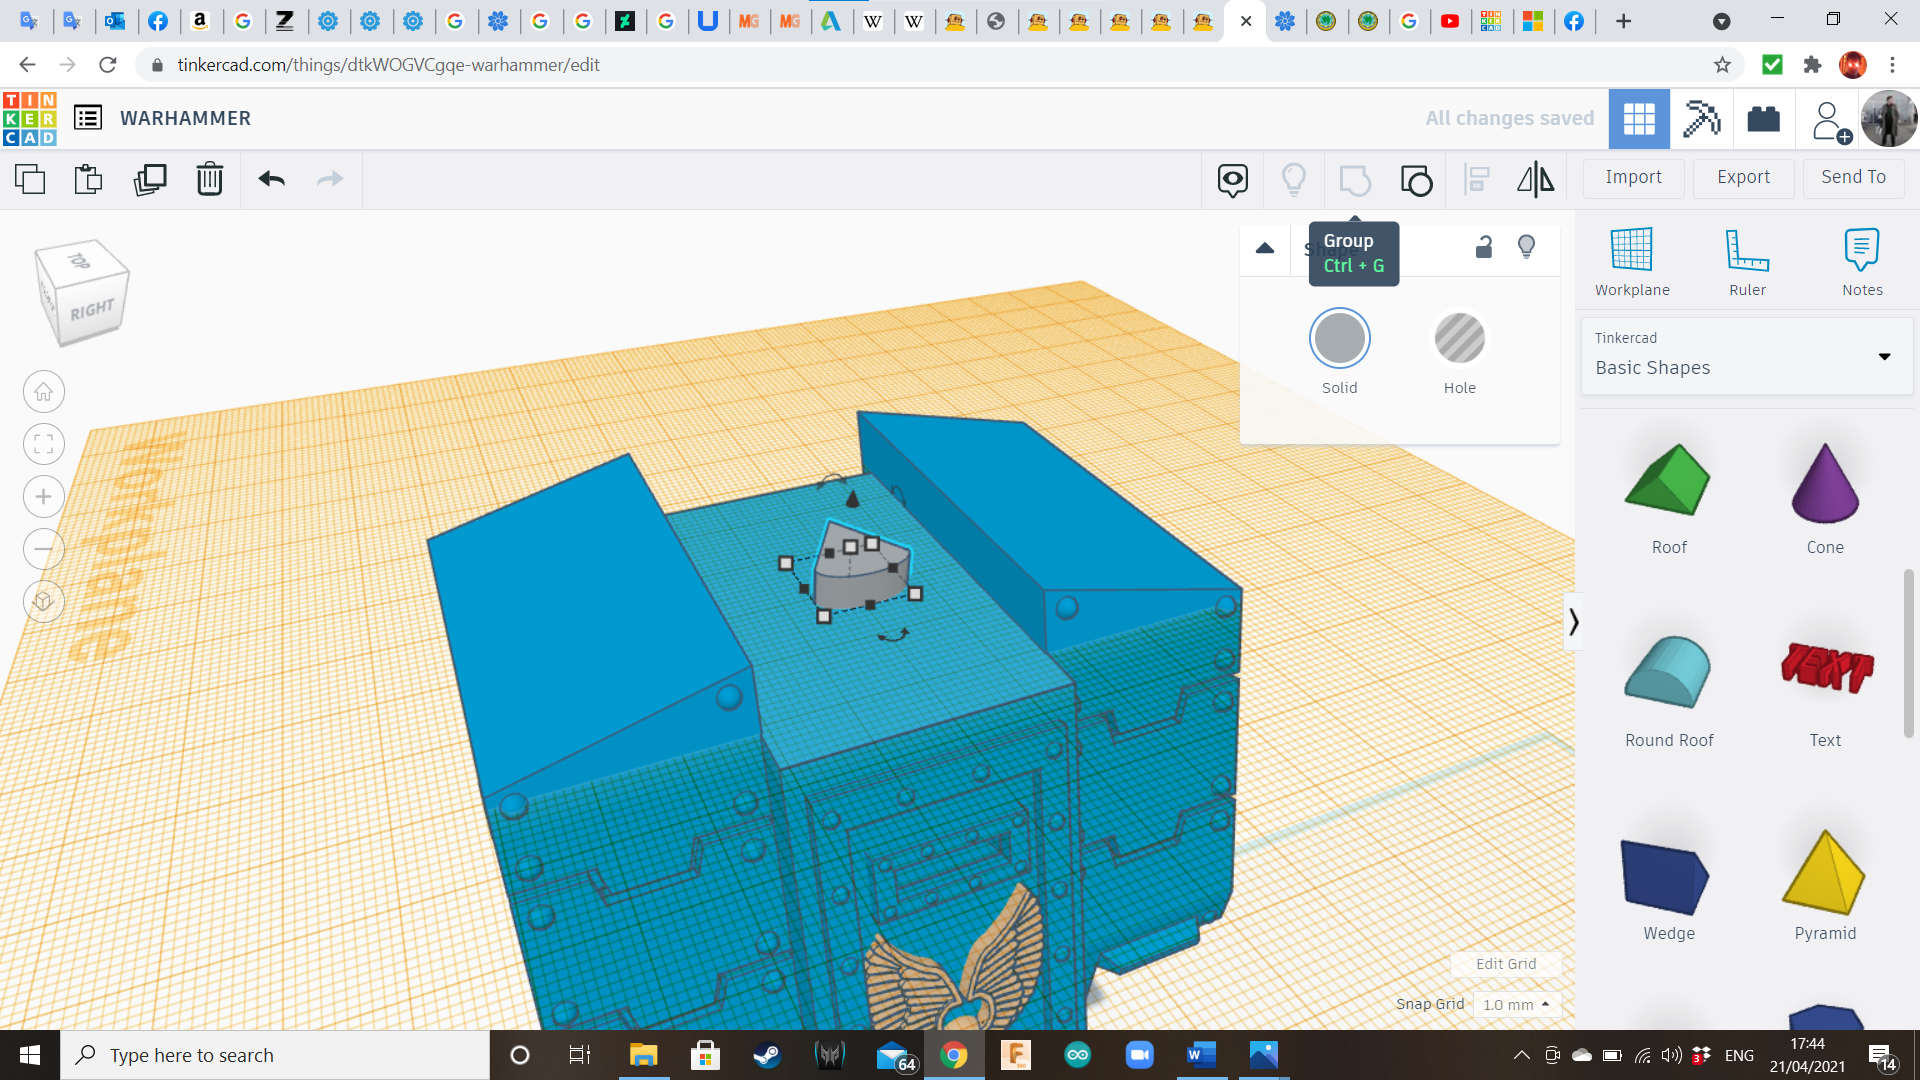Select the Mirror tool icon
This screenshot has height=1080, width=1920.
1535,179
